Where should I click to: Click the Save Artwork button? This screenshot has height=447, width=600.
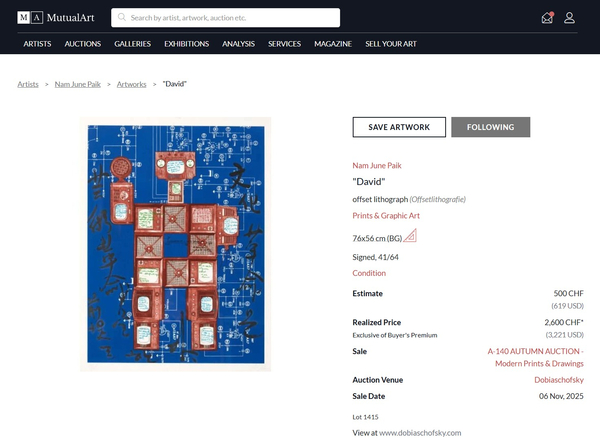(x=399, y=127)
